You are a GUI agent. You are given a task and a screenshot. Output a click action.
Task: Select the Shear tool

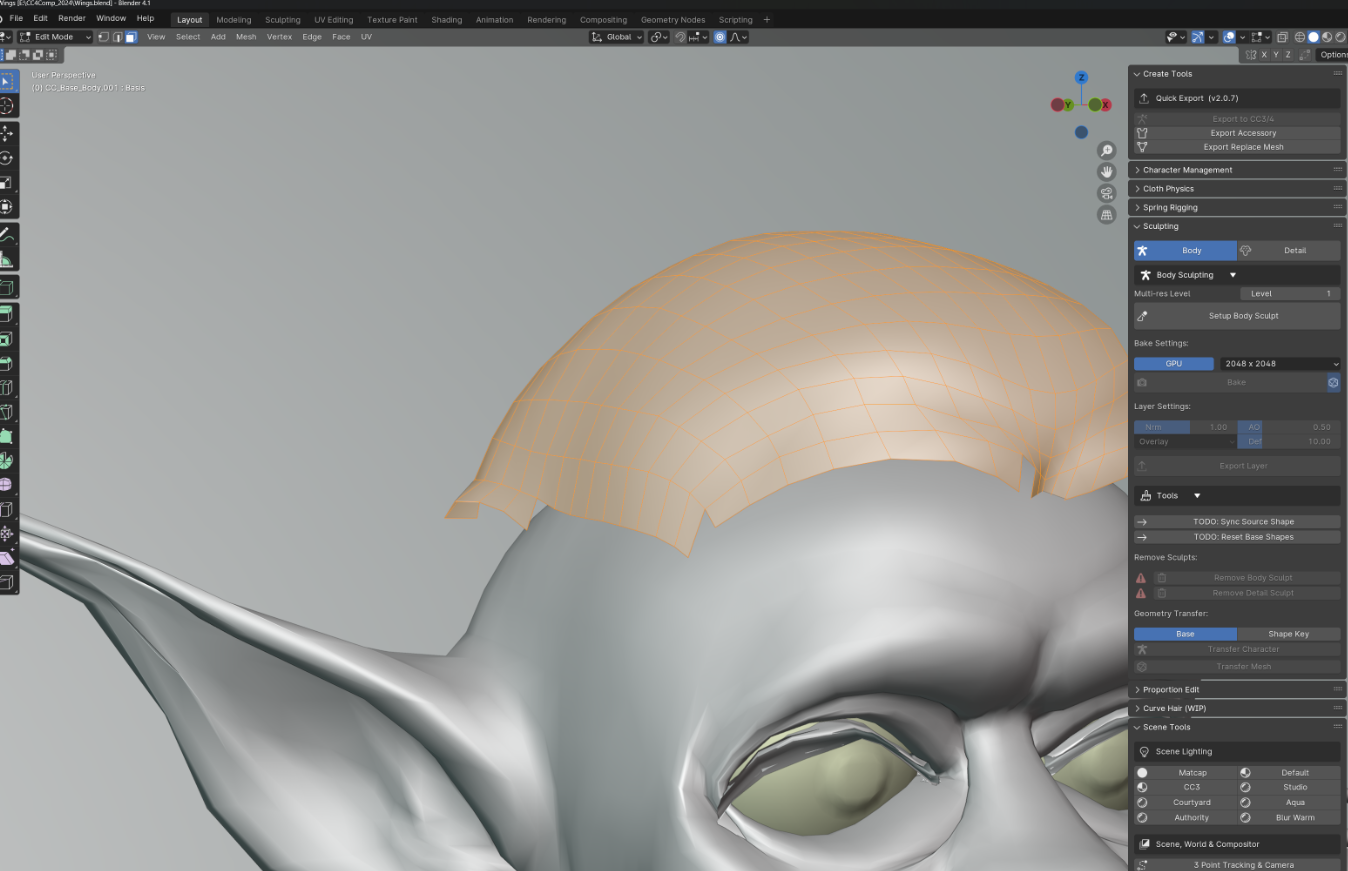(x=7, y=558)
